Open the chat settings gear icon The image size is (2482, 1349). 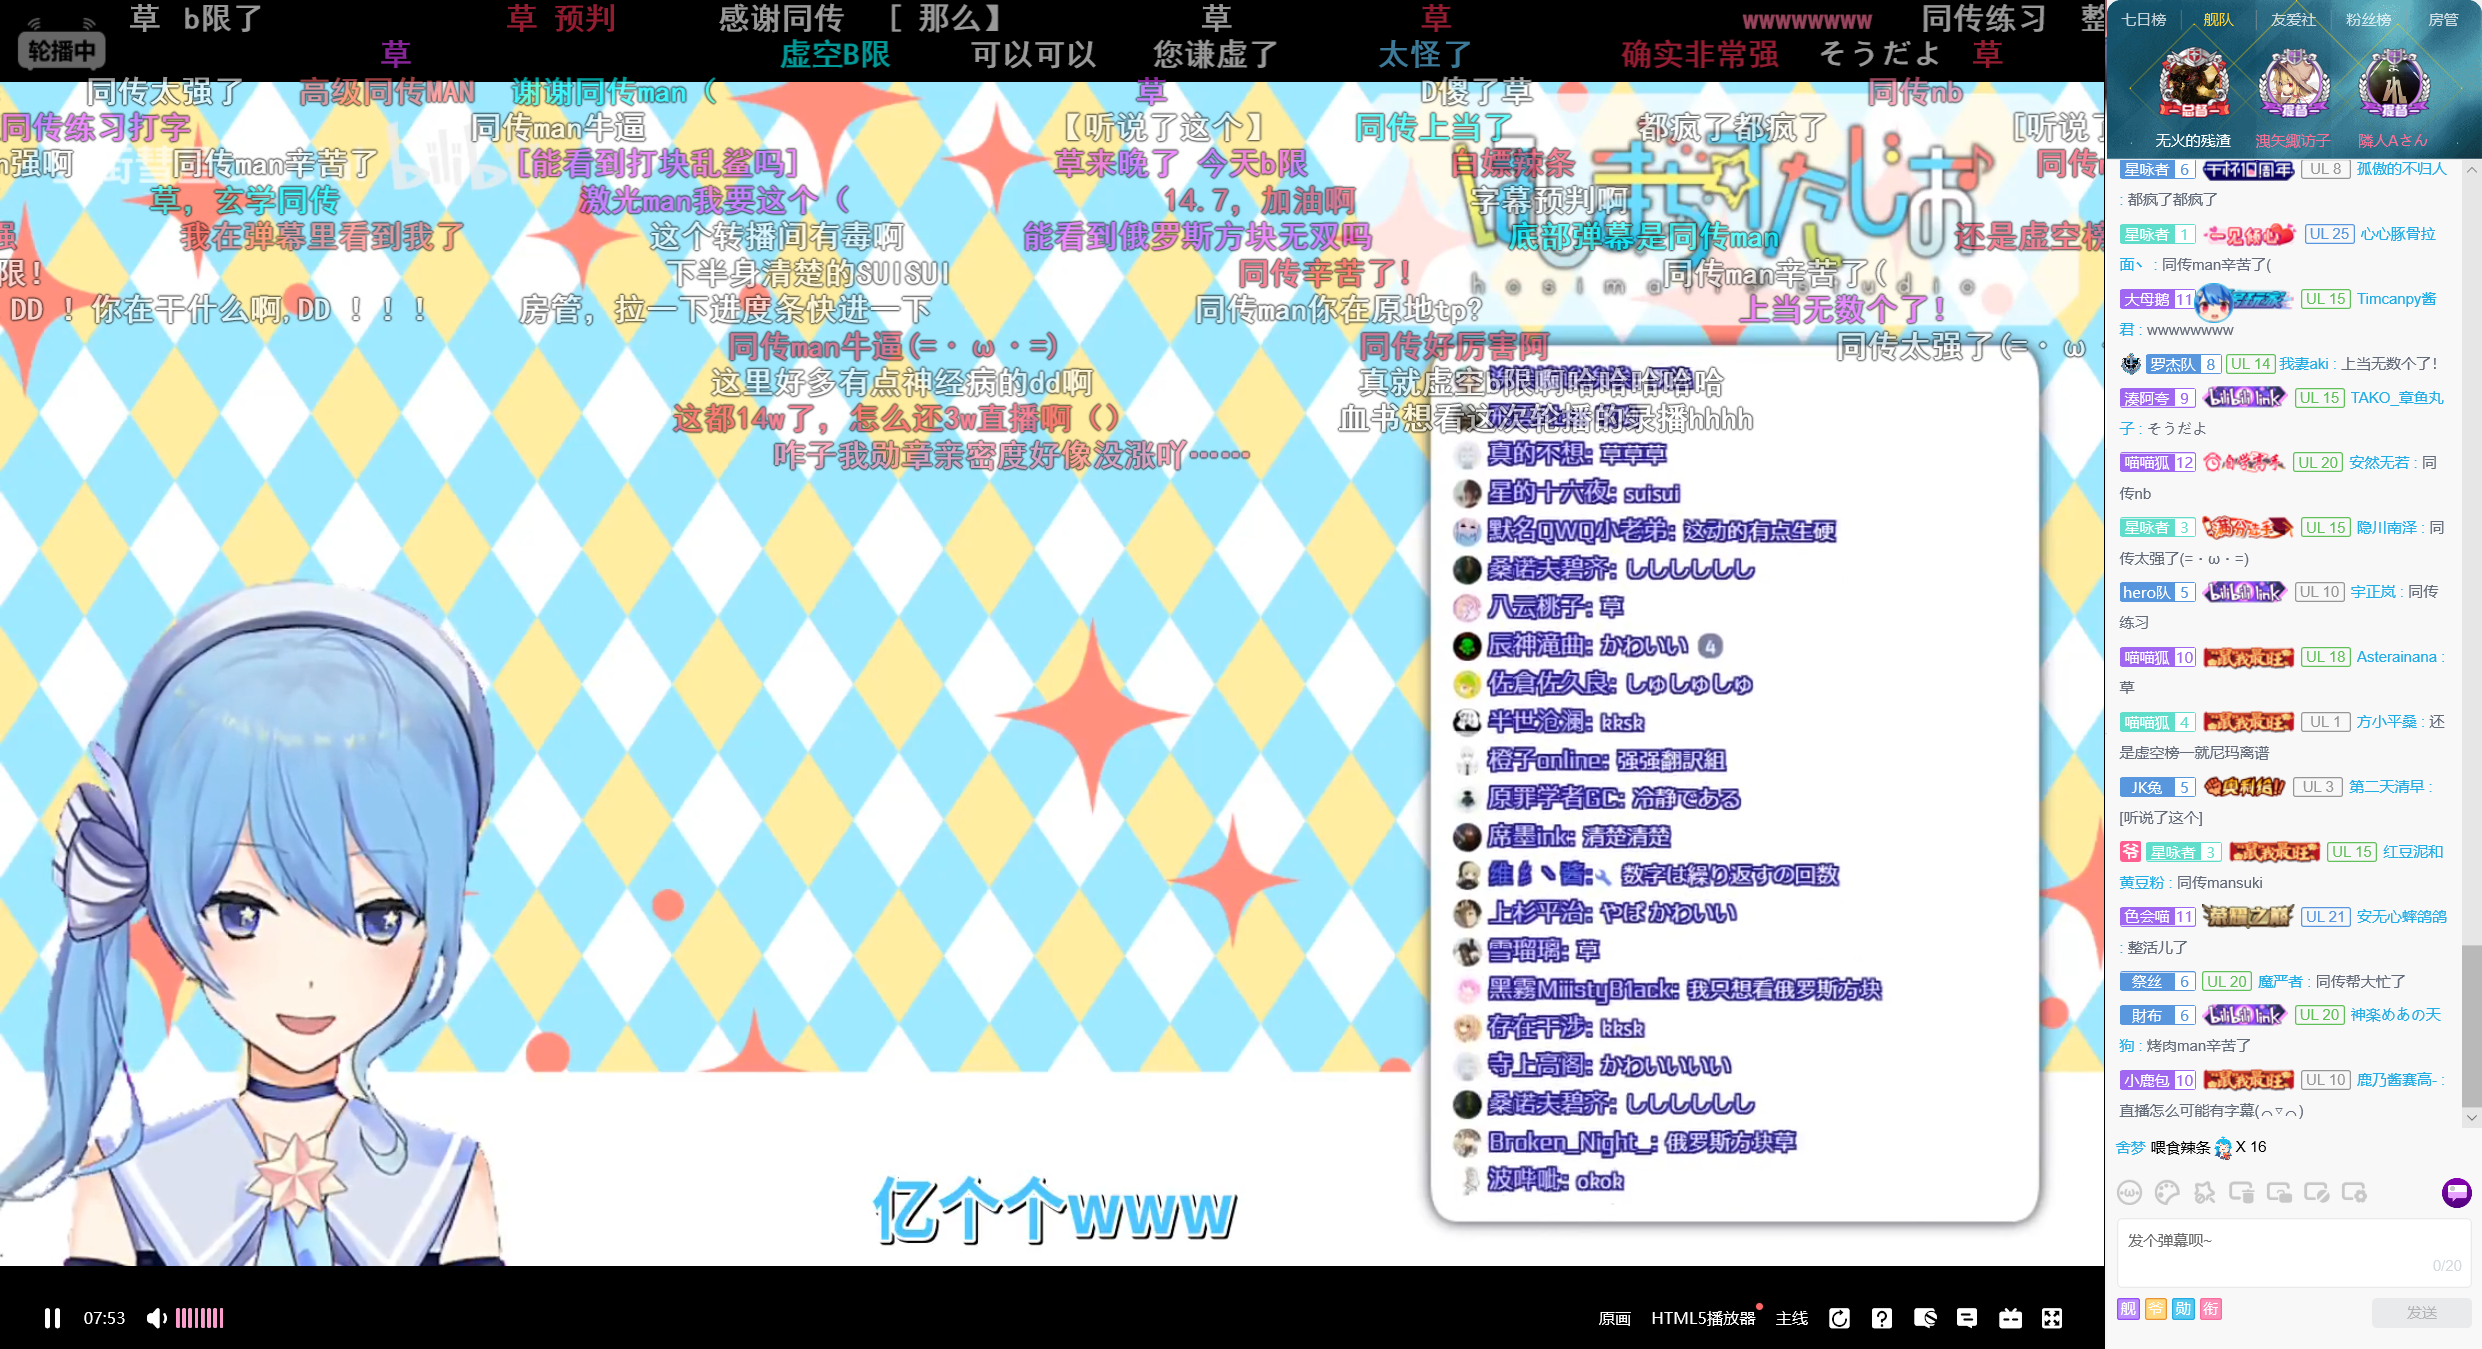(2354, 1192)
